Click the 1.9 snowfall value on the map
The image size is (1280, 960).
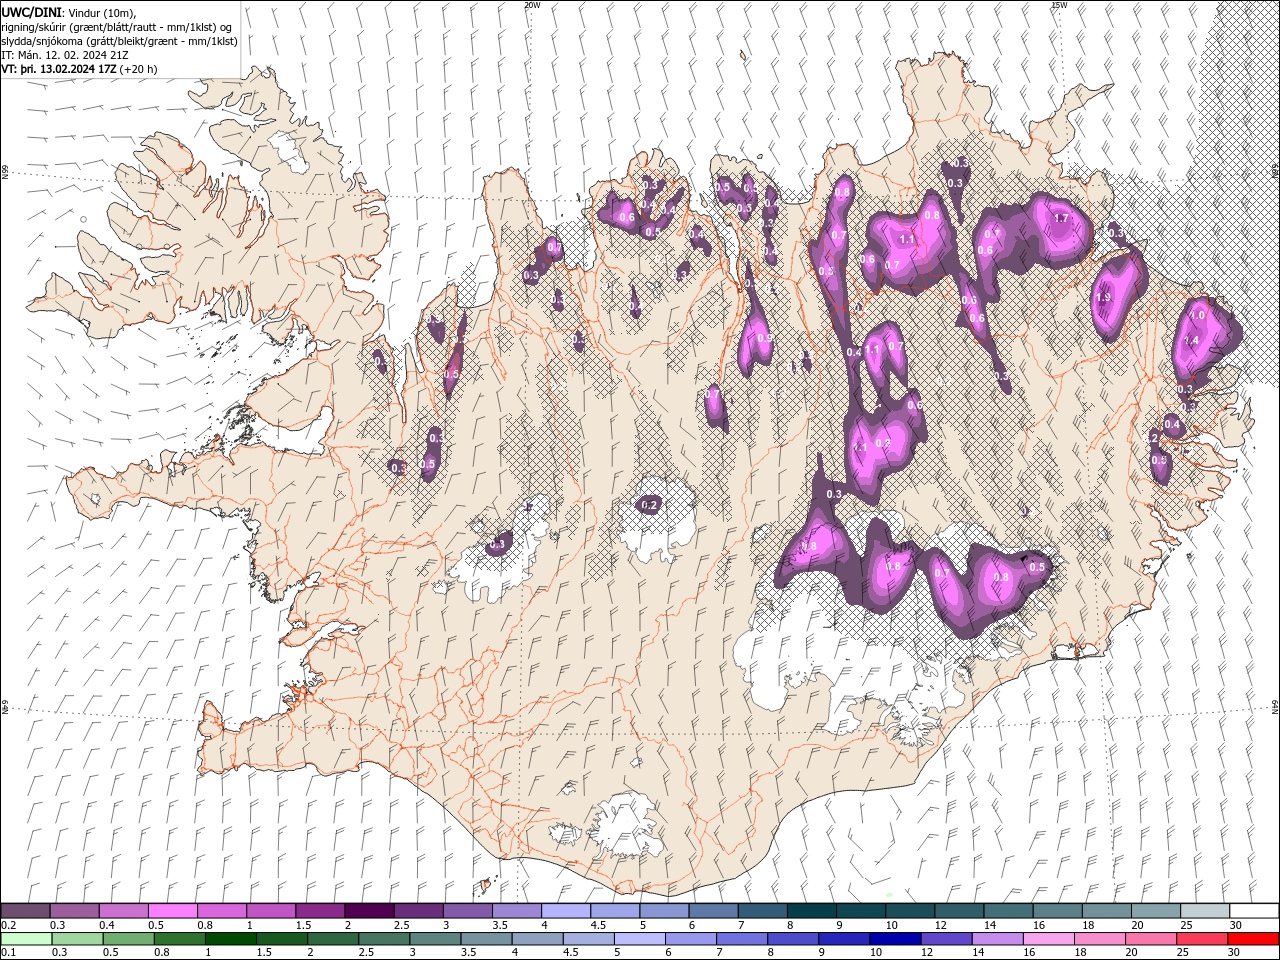point(1104,298)
